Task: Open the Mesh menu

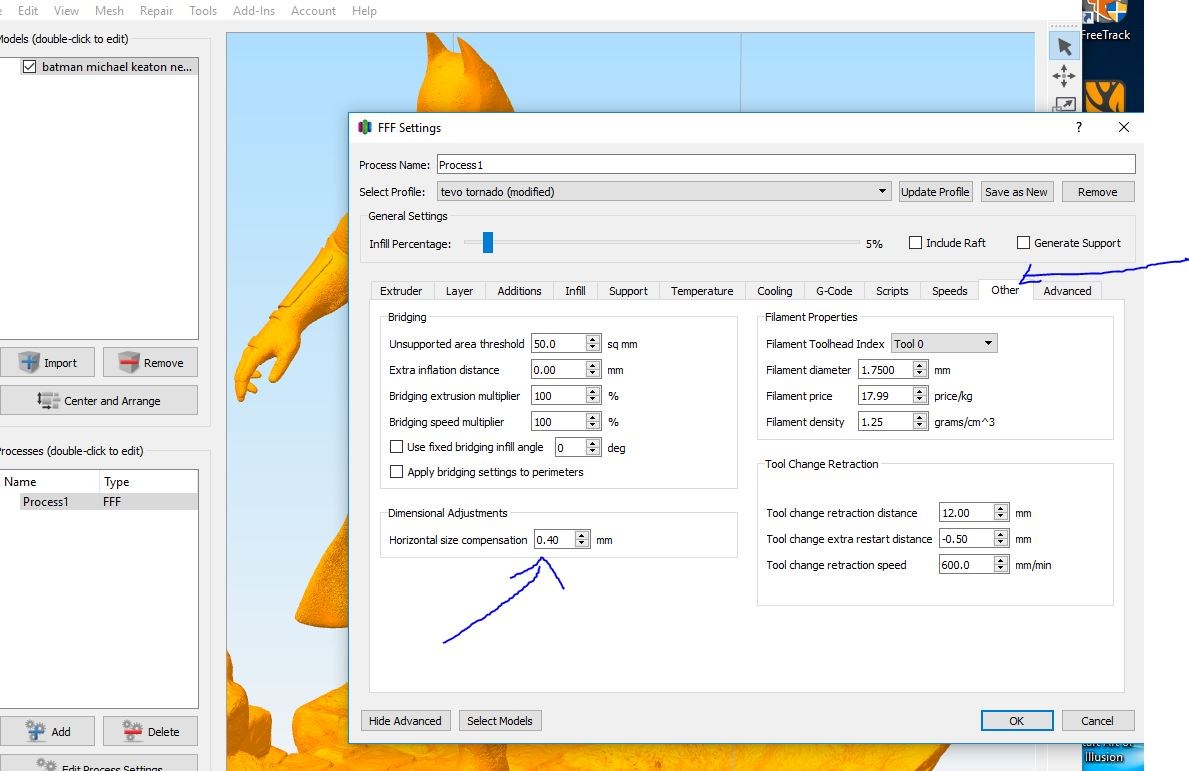Action: pyautogui.click(x=109, y=11)
